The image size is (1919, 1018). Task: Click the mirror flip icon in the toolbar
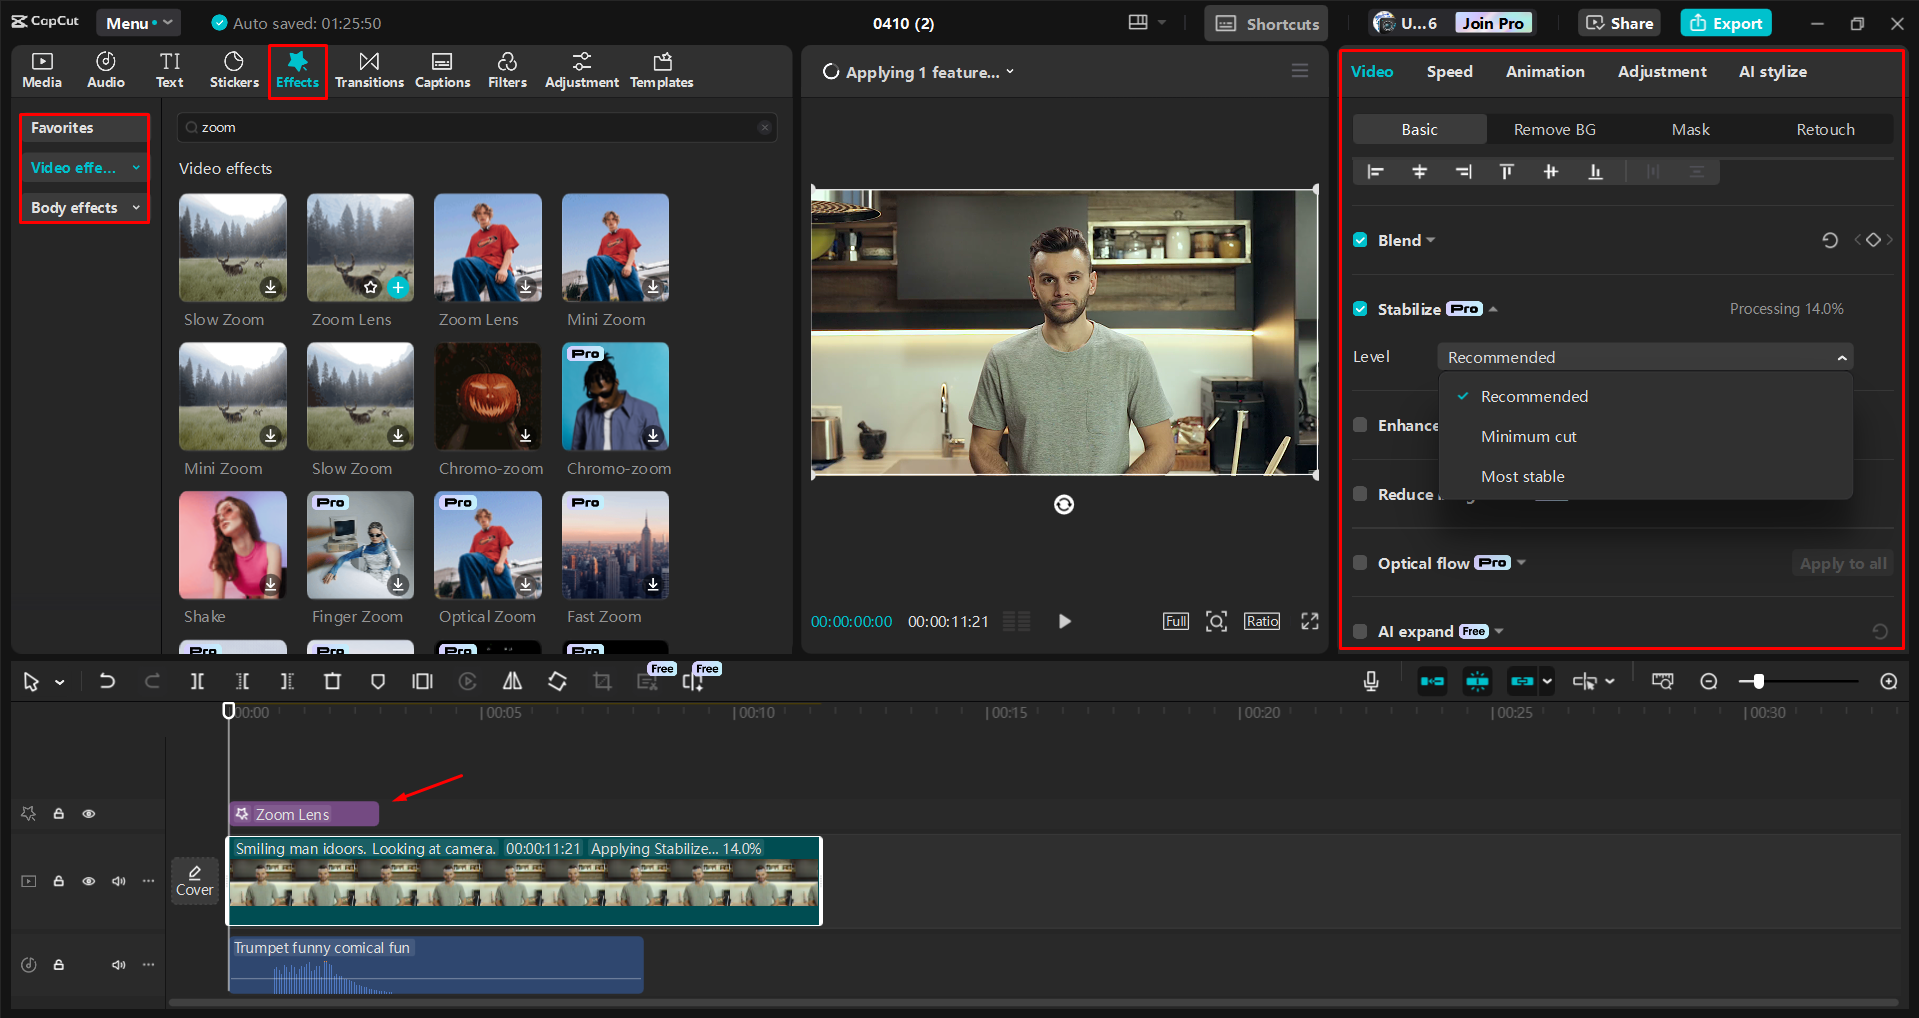(x=512, y=681)
